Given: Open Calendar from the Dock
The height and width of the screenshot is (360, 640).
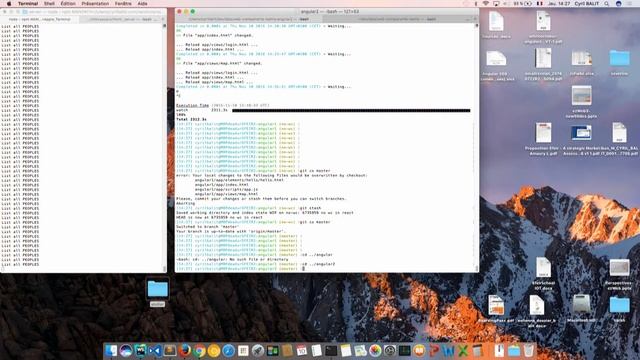Looking at the screenshot, I should click(302, 350).
